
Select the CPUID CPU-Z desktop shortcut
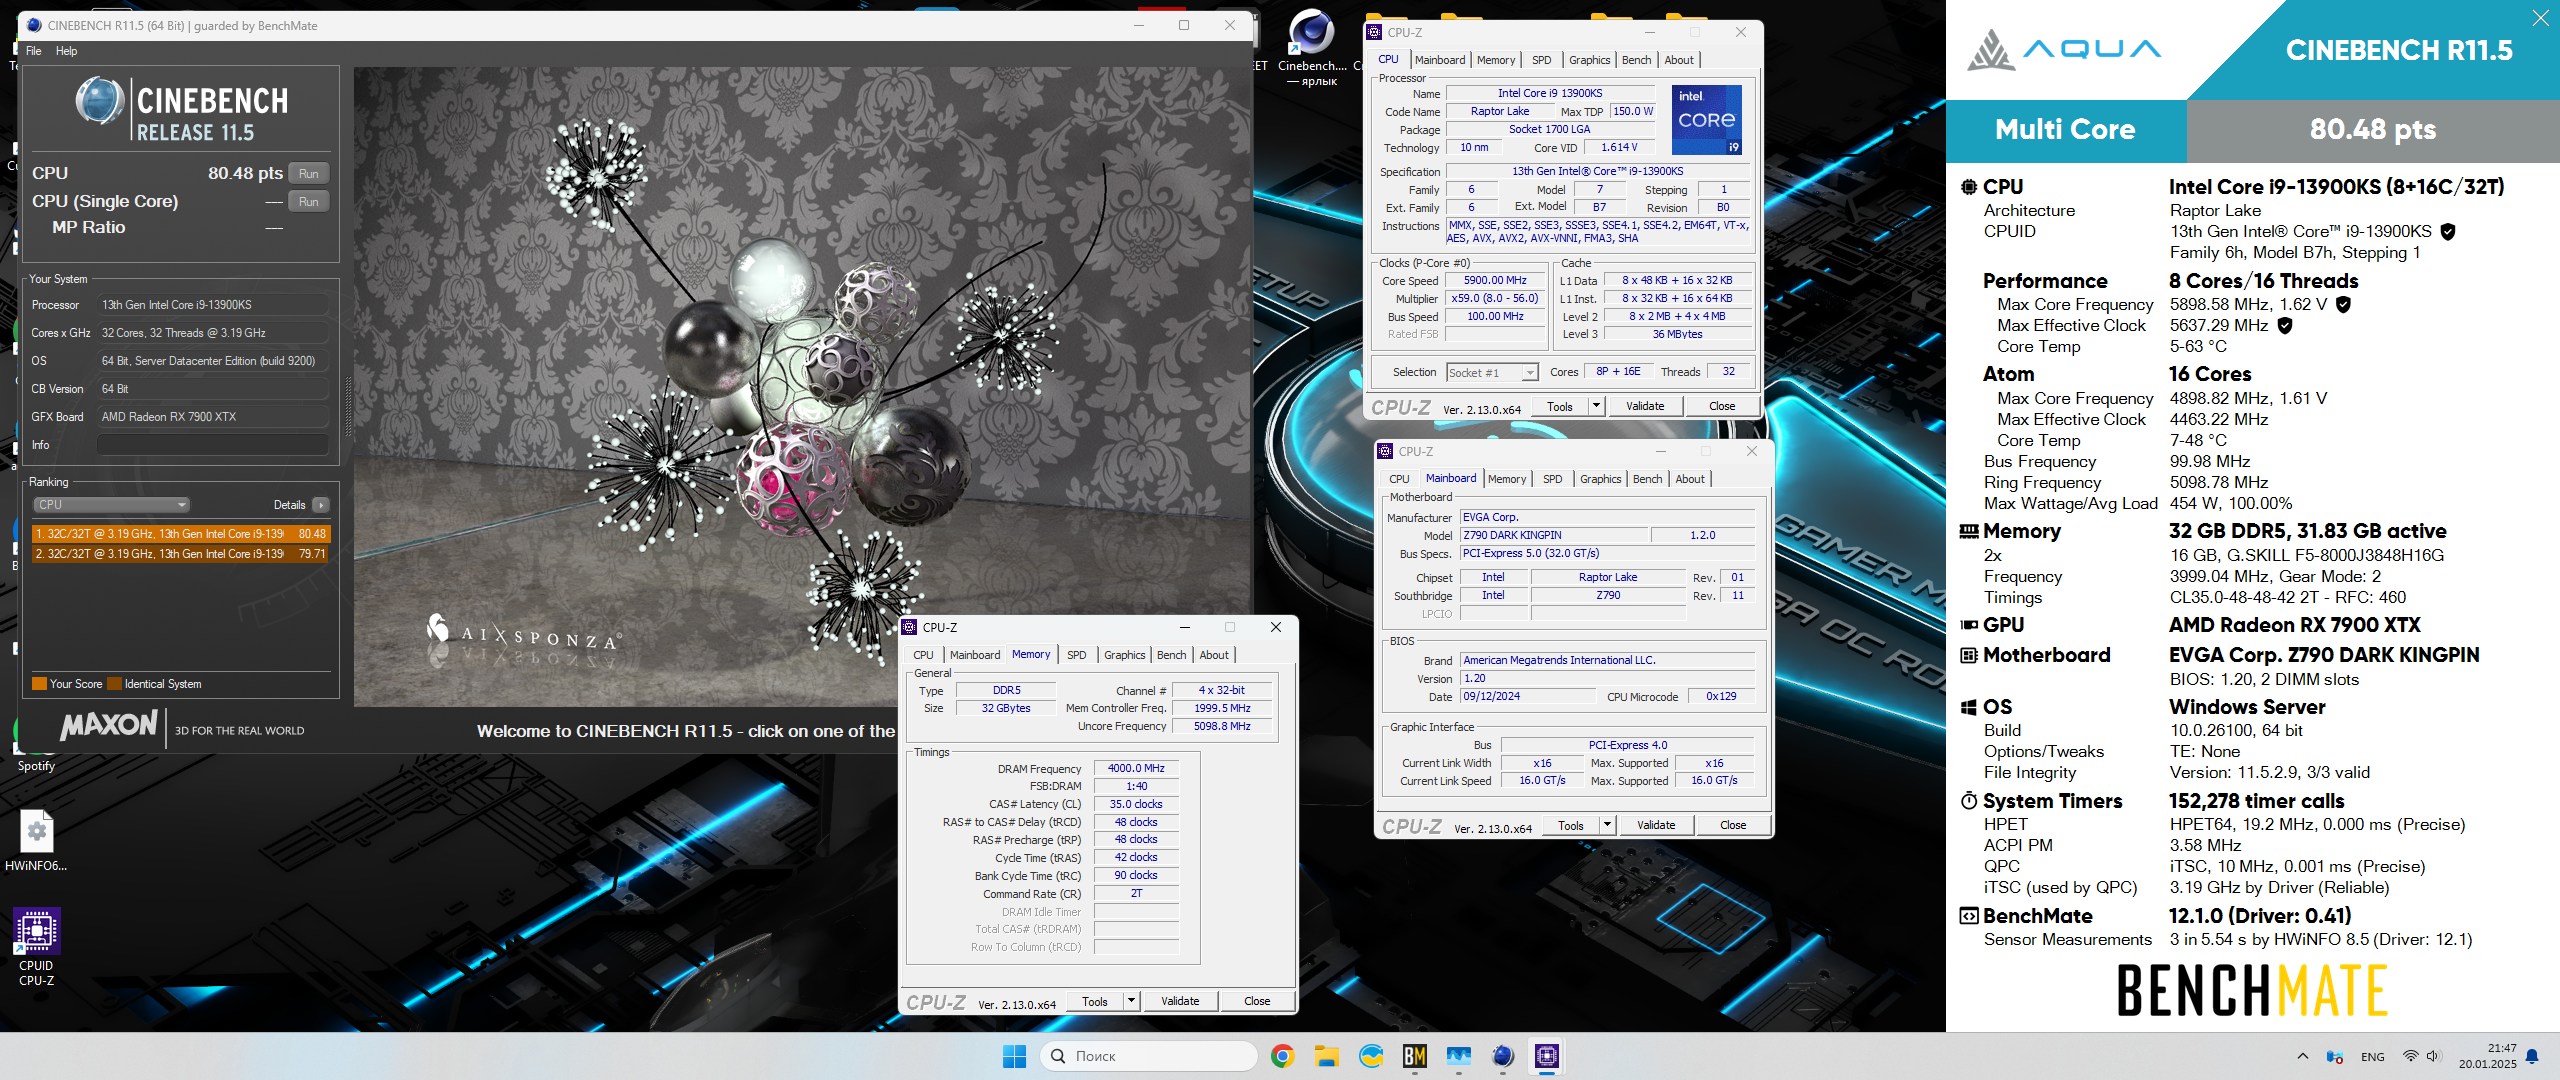coord(36,946)
